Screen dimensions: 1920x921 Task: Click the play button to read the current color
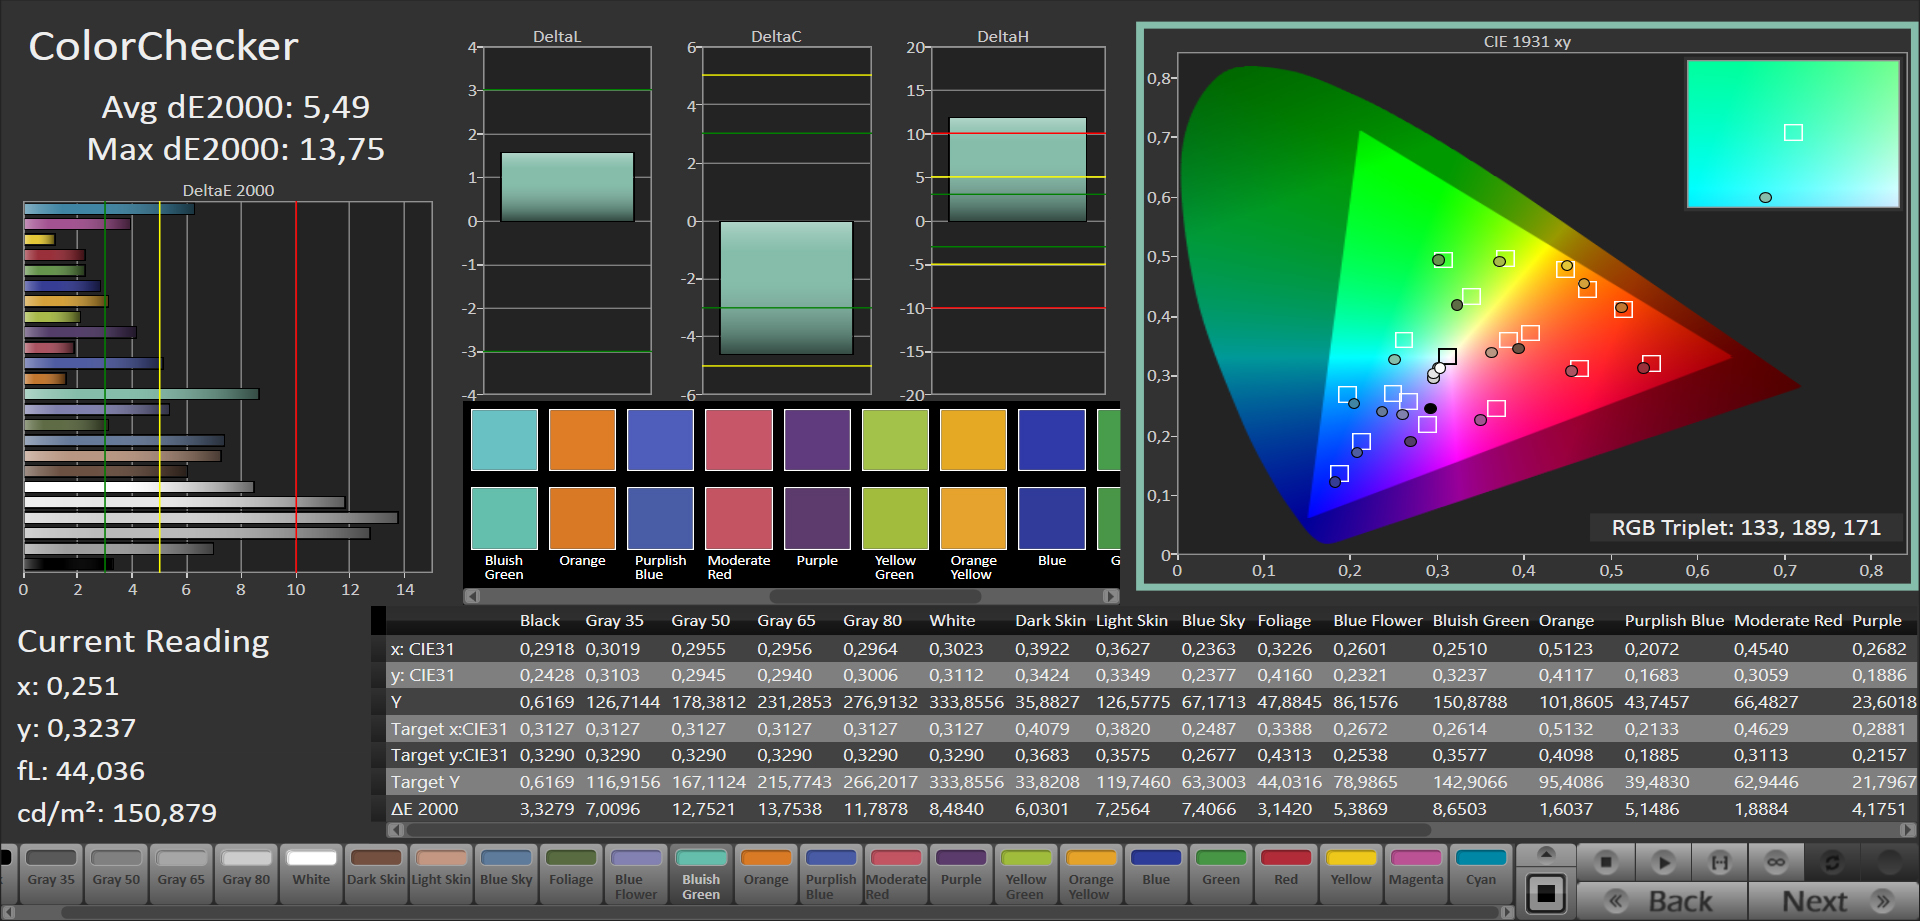[x=1663, y=862]
